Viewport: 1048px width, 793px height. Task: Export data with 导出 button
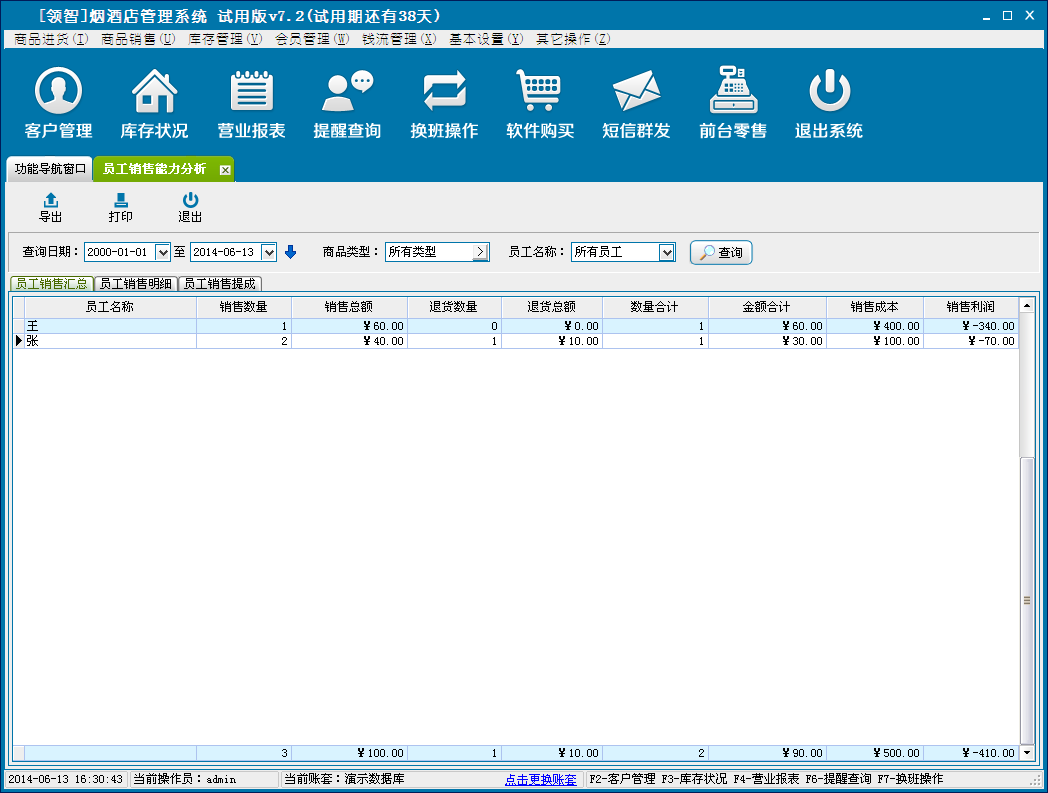coord(50,208)
